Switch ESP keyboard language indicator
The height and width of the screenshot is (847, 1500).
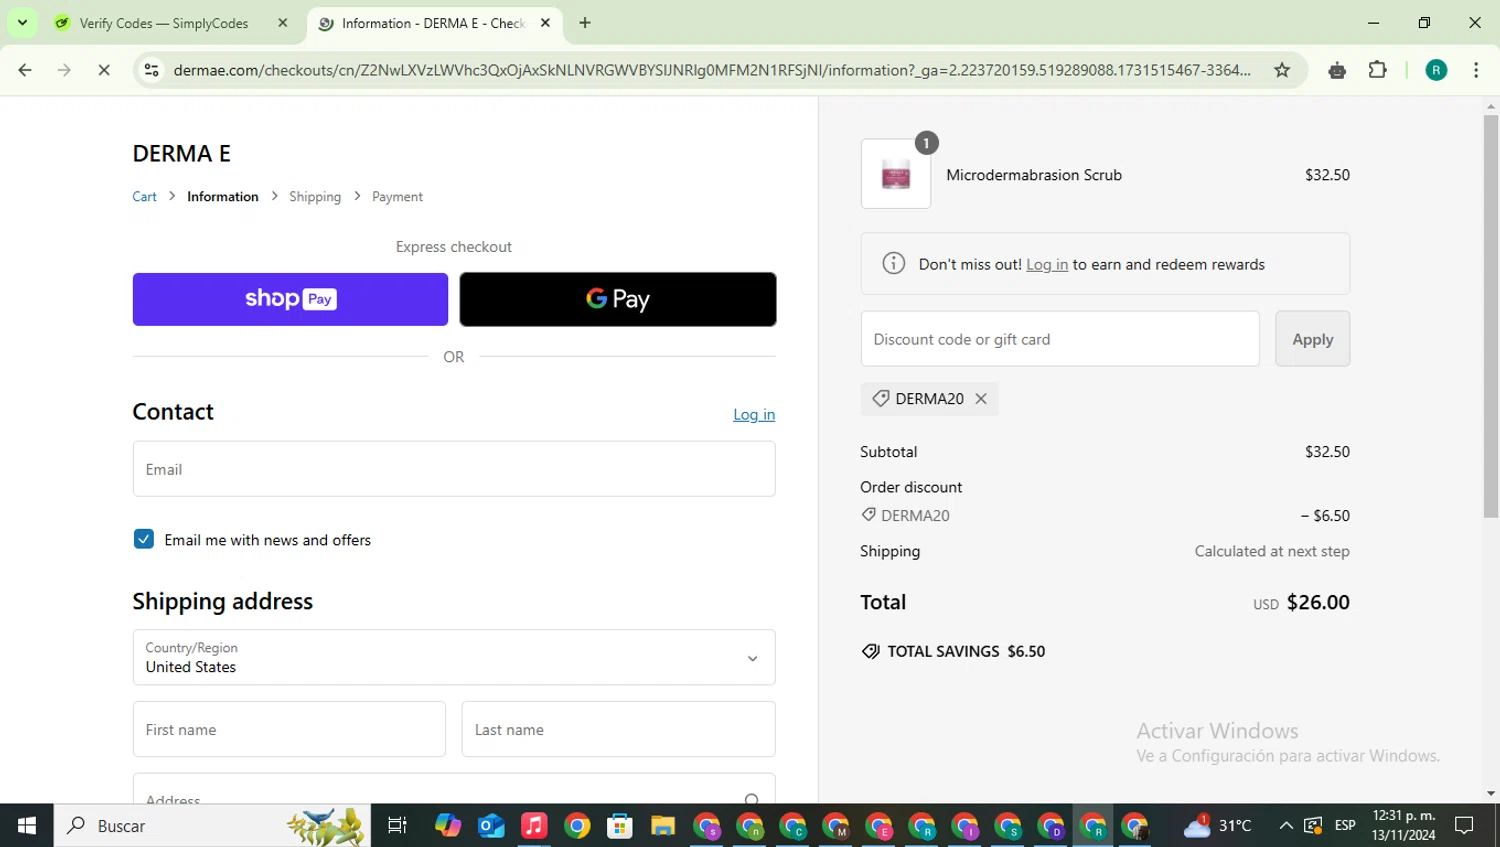point(1345,825)
